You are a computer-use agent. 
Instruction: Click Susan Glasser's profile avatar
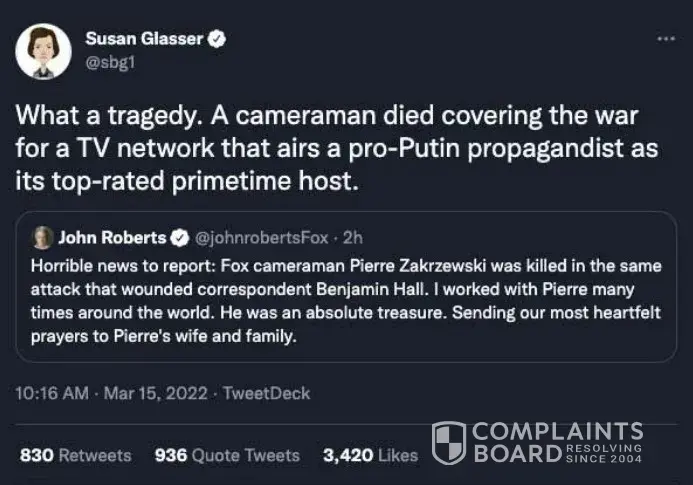tap(43, 51)
